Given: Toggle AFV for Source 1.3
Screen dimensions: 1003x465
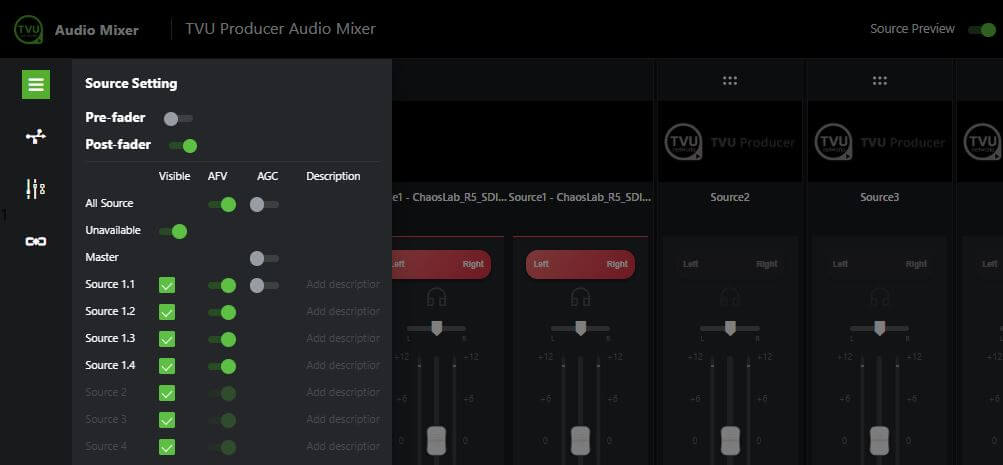Looking at the screenshot, I should pos(222,339).
